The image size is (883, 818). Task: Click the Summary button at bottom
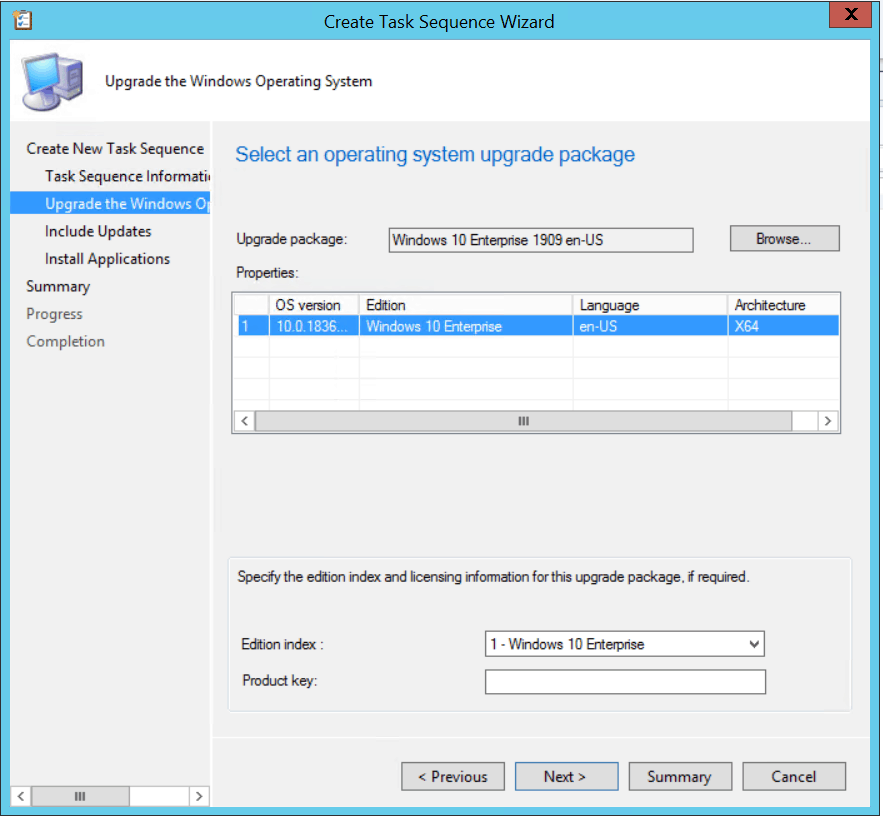pos(680,776)
